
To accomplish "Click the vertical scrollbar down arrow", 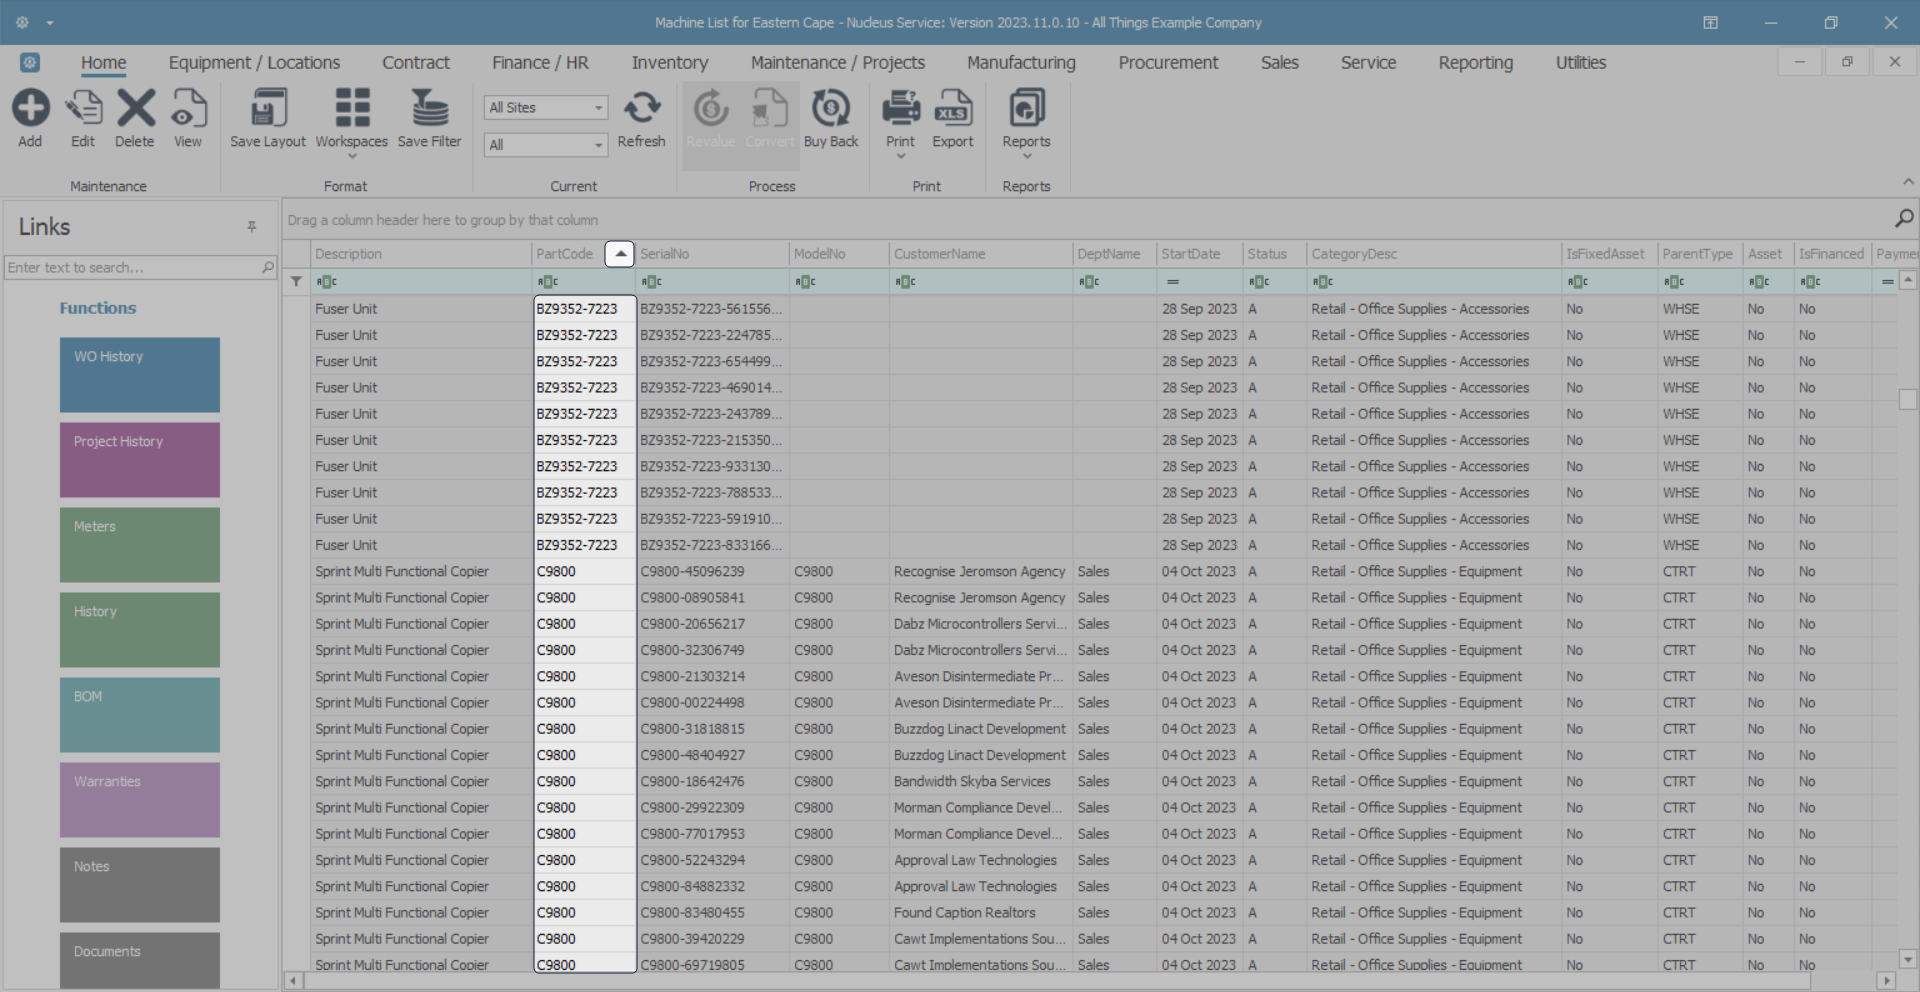I will [x=1908, y=959].
